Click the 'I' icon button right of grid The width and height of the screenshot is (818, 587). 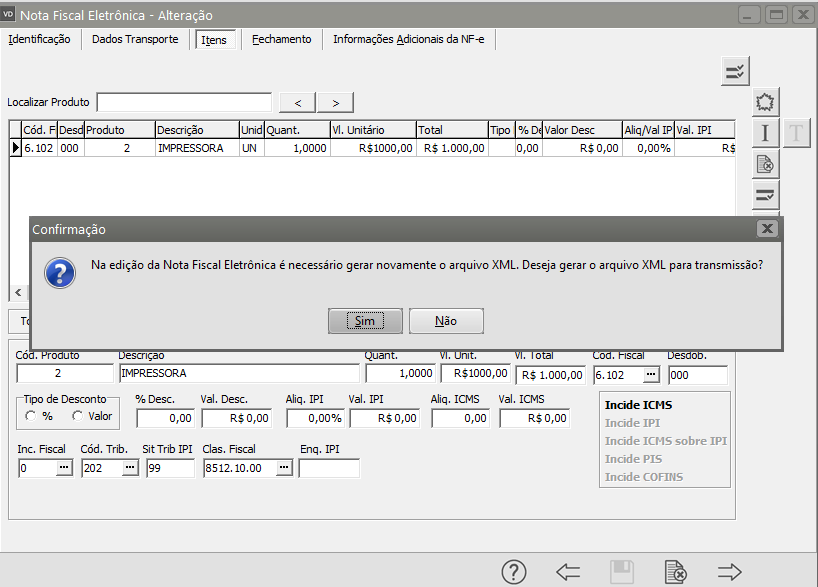coord(765,133)
